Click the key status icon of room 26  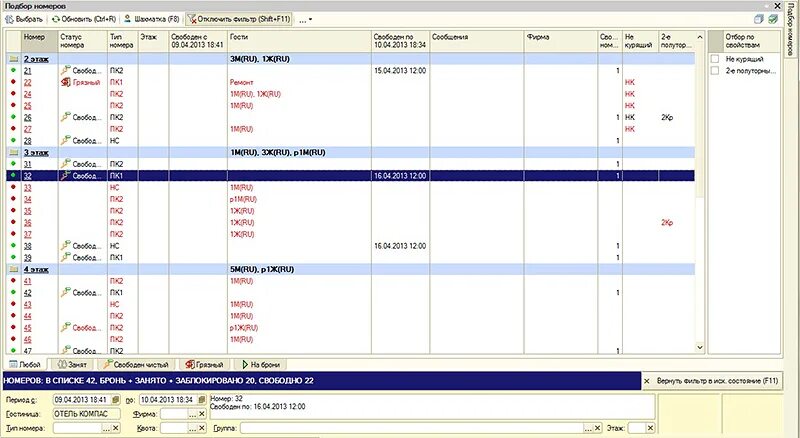point(65,117)
